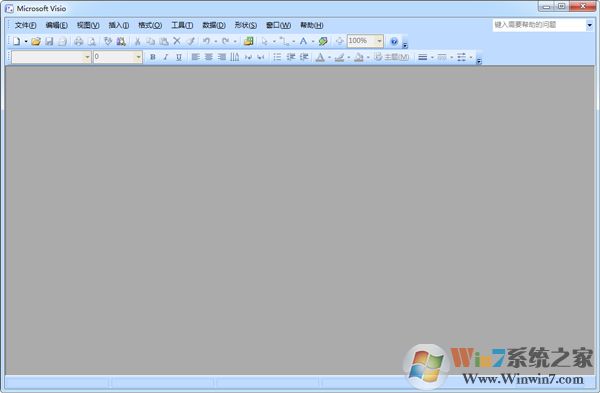Open the zoom percentage dropdown
The width and height of the screenshot is (600, 393).
coord(380,41)
